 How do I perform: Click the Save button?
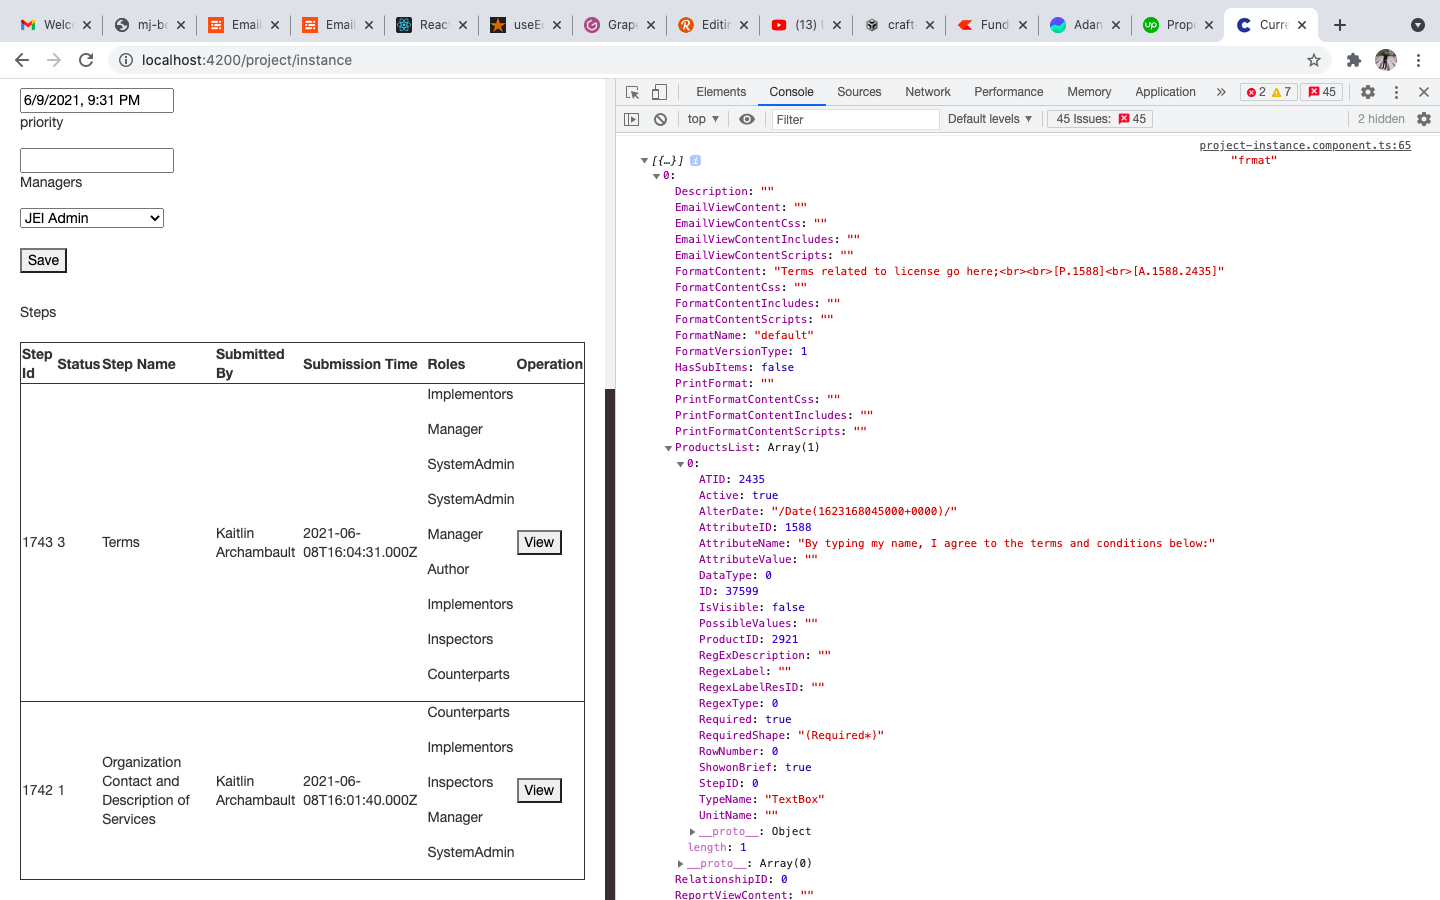click(x=43, y=260)
